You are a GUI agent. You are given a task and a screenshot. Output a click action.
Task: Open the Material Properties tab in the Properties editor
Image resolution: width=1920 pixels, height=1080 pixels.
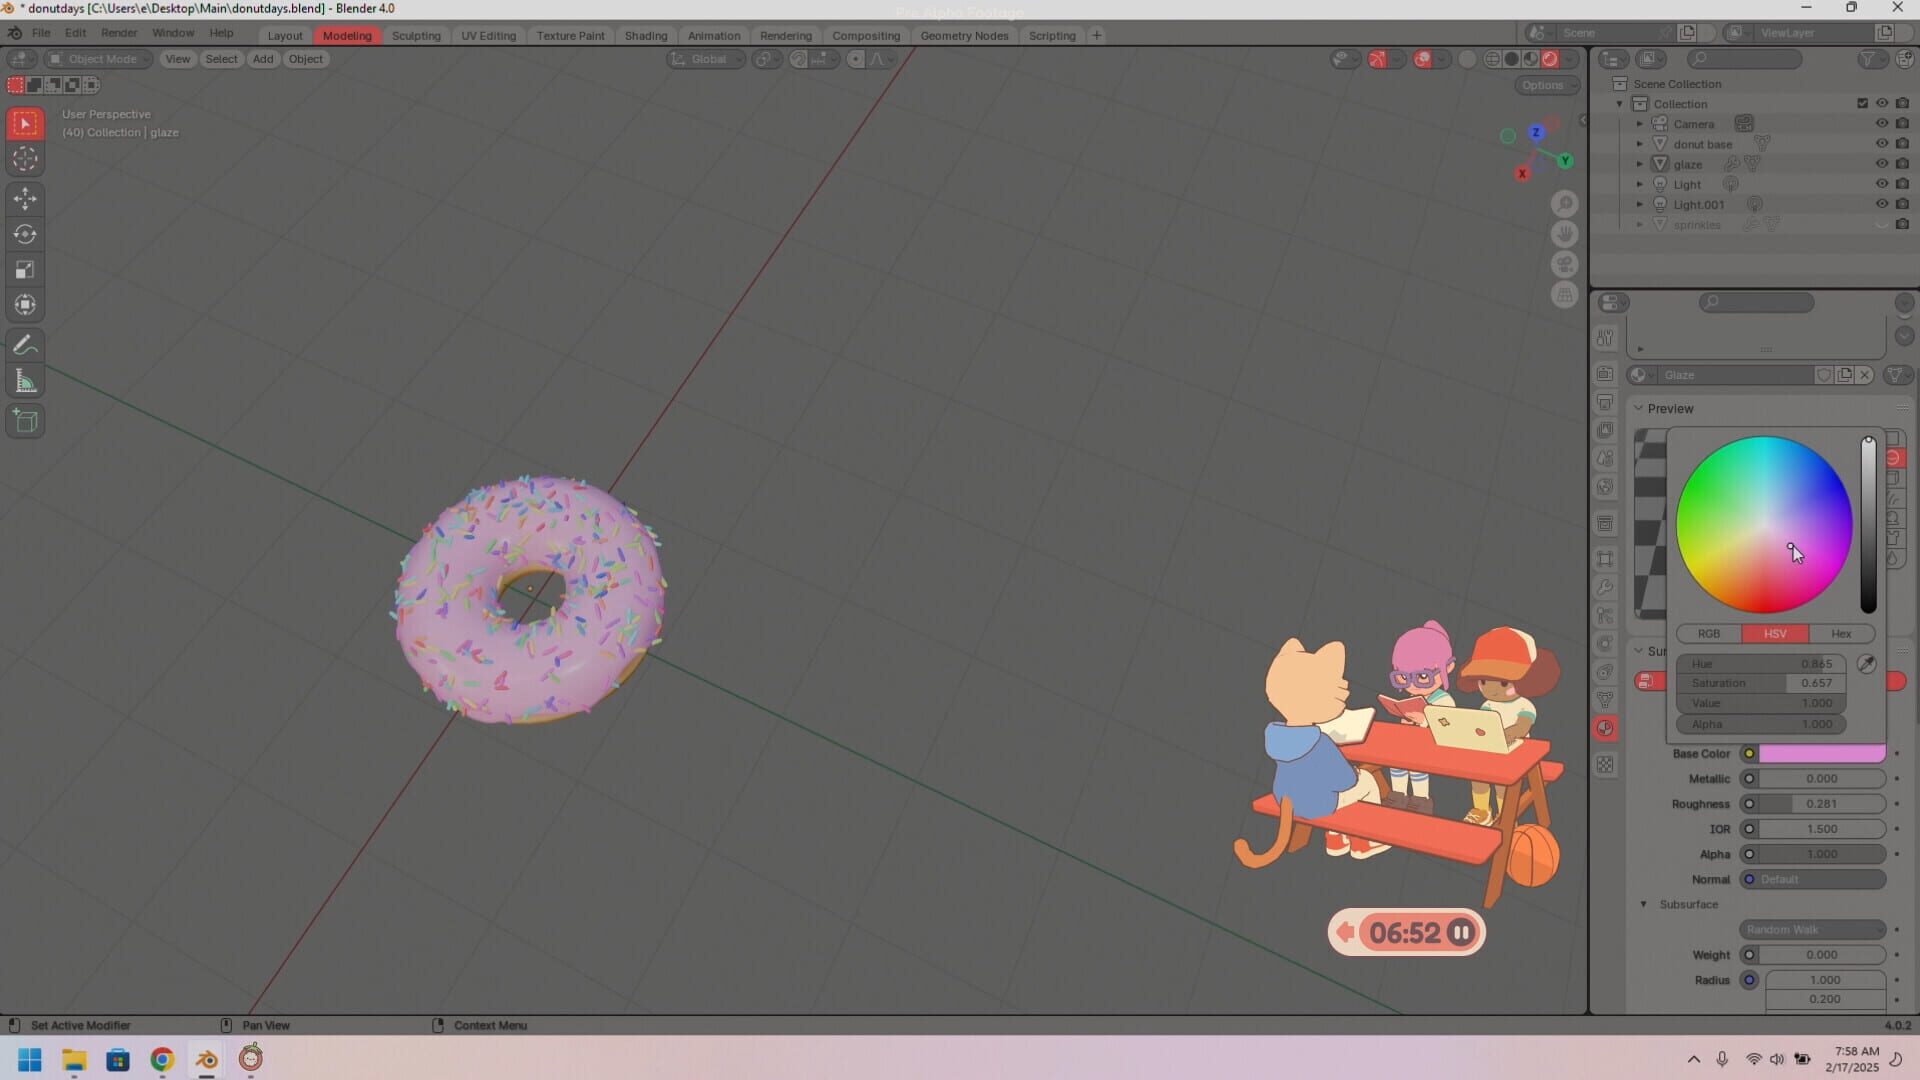1606,728
